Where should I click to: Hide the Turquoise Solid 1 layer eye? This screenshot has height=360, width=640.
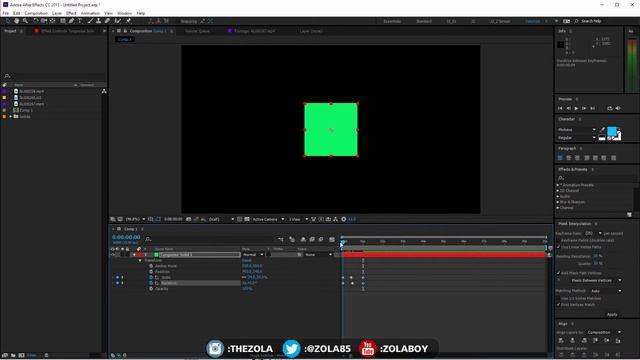(x=113, y=255)
